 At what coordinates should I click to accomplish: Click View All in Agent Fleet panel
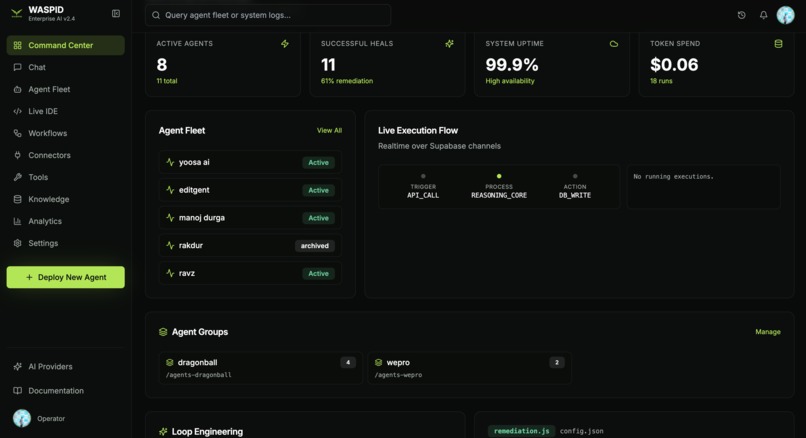pos(329,131)
